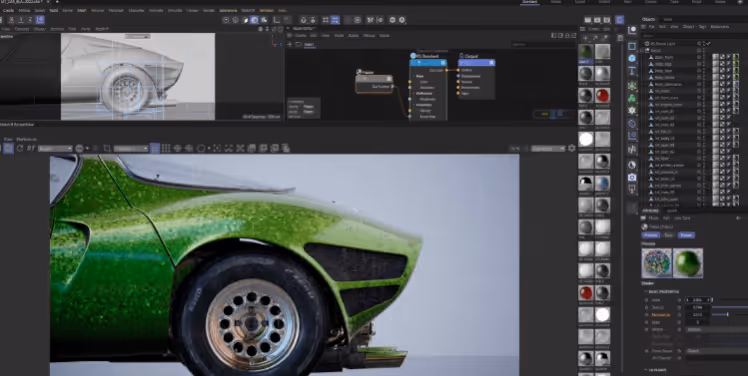Click the camera icon in side palette
Viewport: 748px width, 376px height.
coord(632,177)
